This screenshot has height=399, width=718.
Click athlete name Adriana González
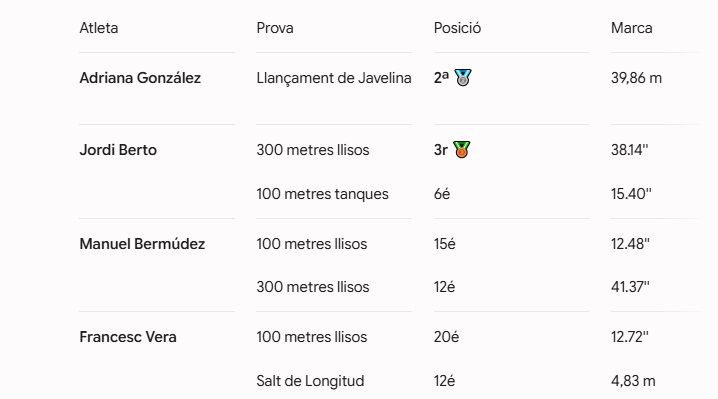(x=140, y=78)
